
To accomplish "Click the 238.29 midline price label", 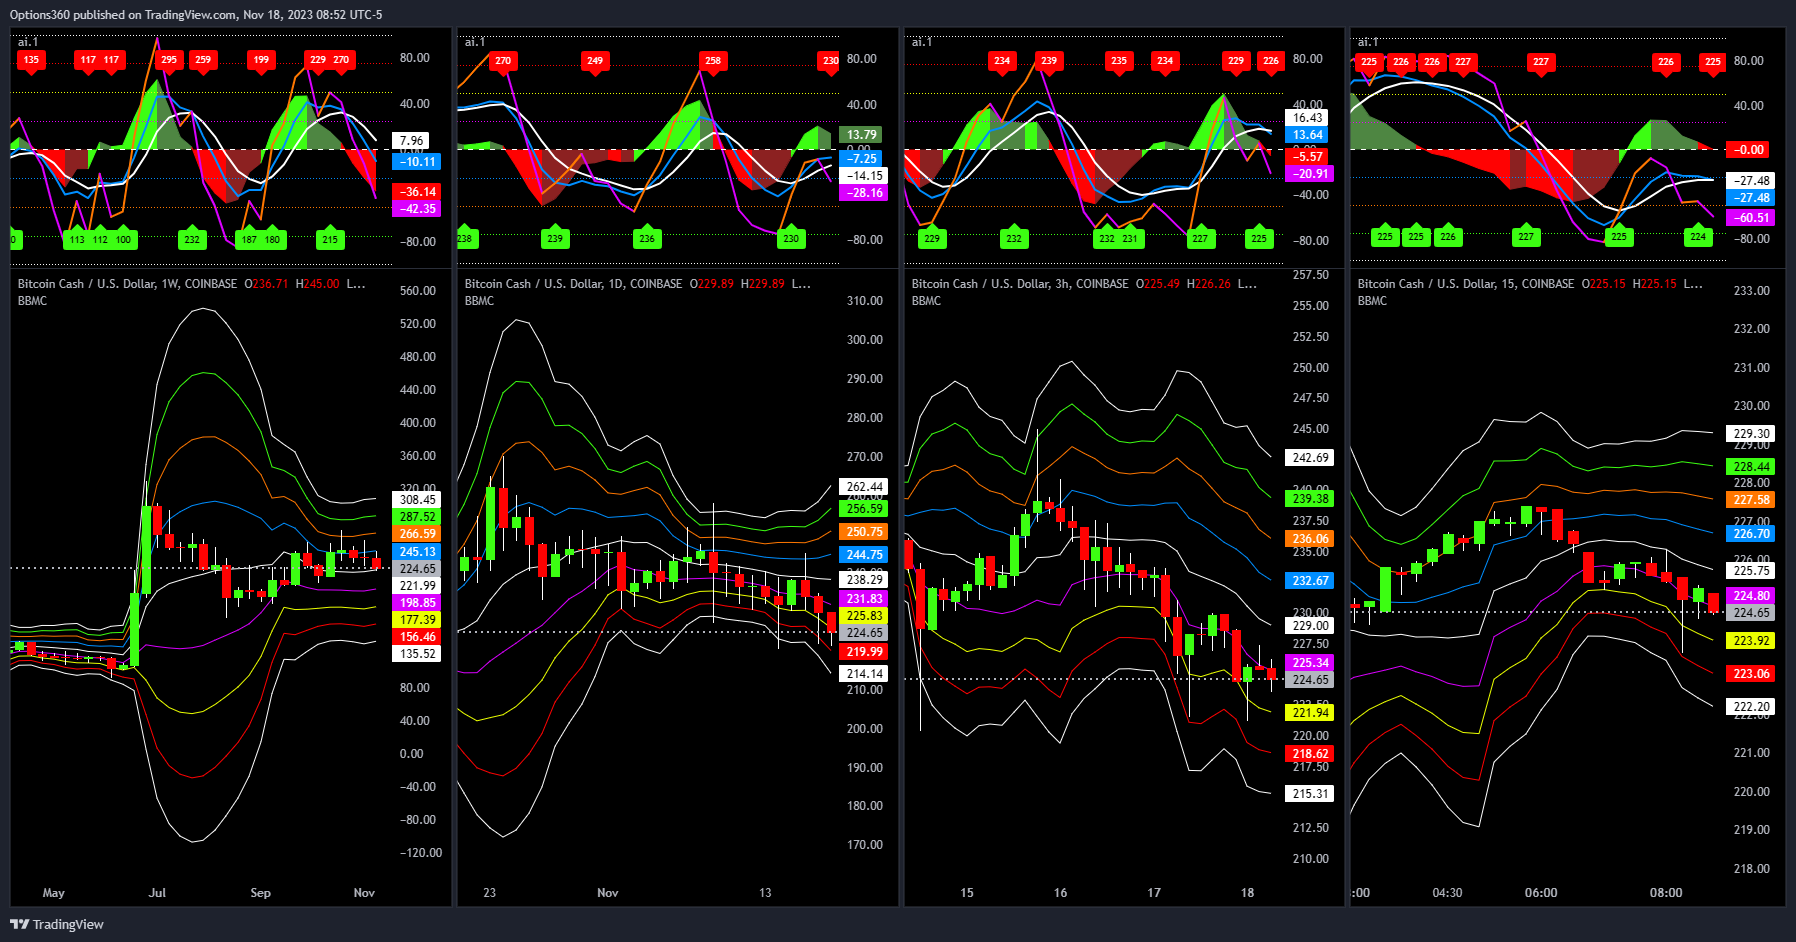I will click(864, 580).
